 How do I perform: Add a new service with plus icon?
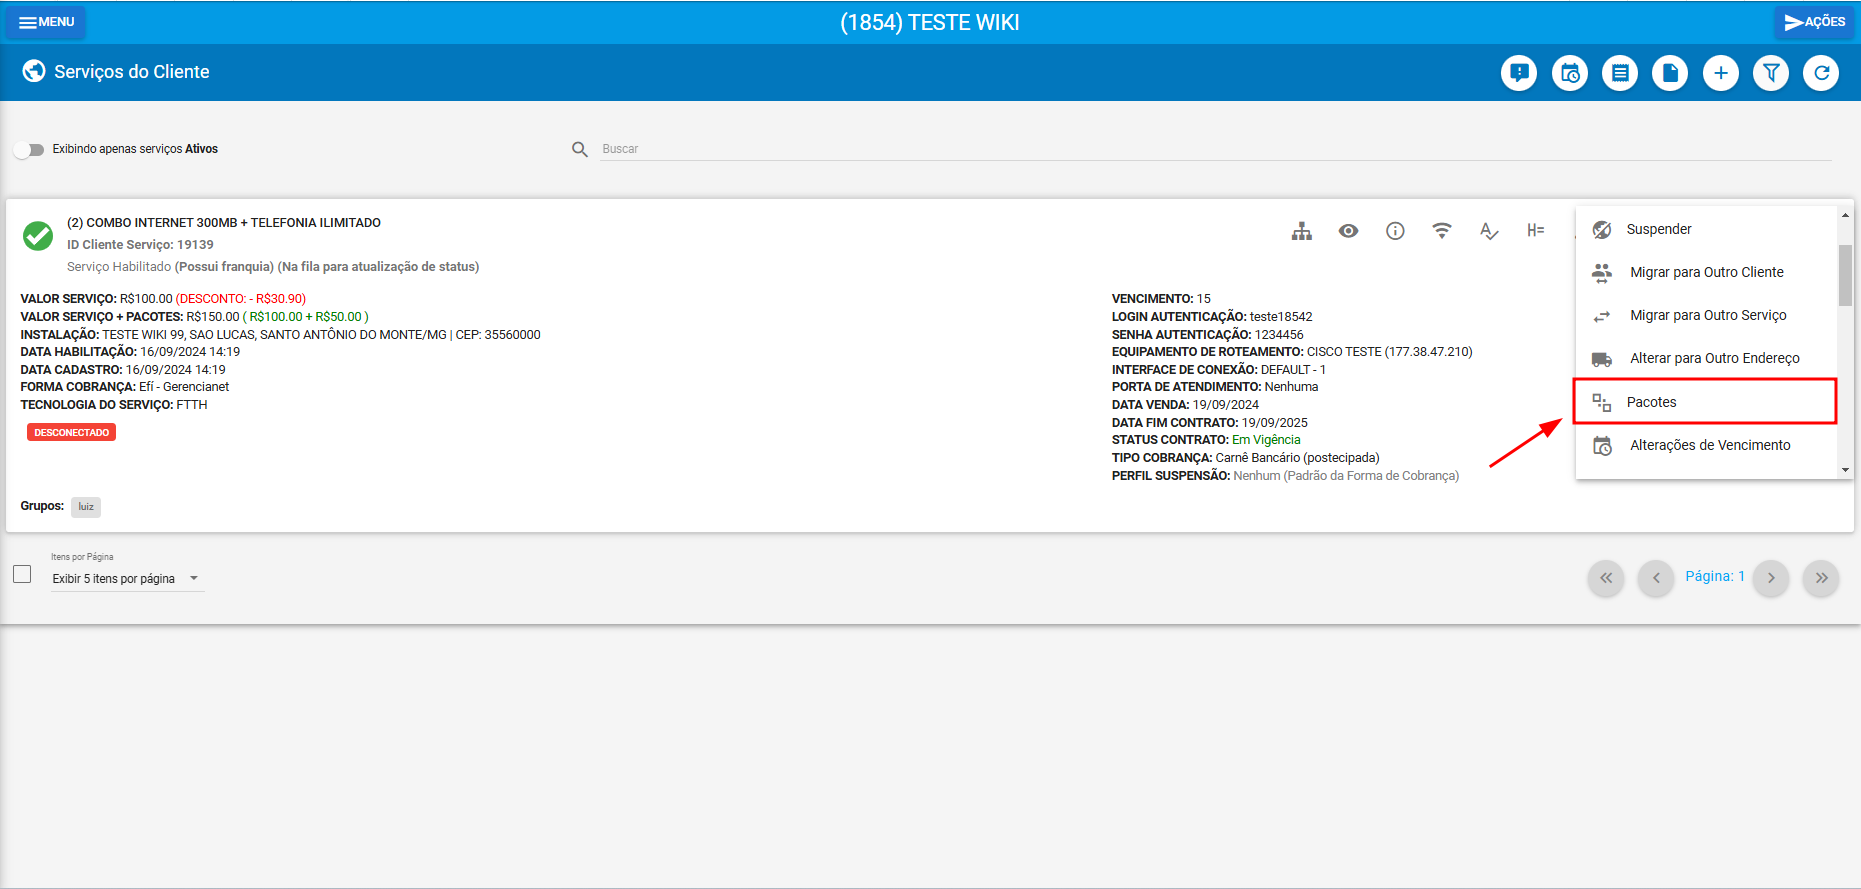pyautogui.click(x=1721, y=73)
